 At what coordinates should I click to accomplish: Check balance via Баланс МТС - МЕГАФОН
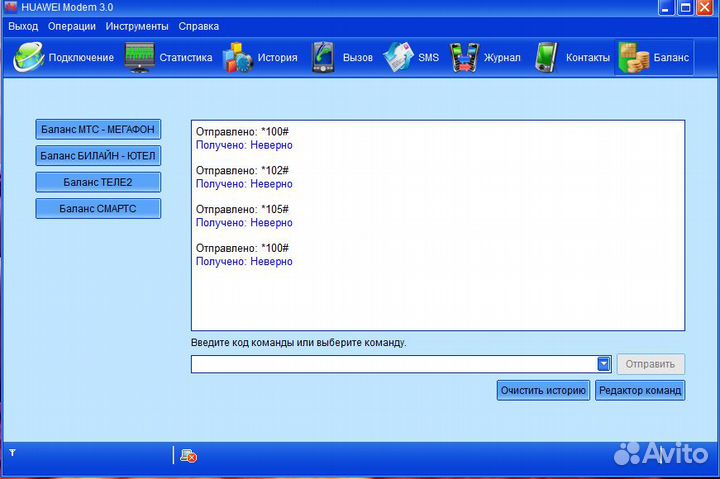(98, 130)
